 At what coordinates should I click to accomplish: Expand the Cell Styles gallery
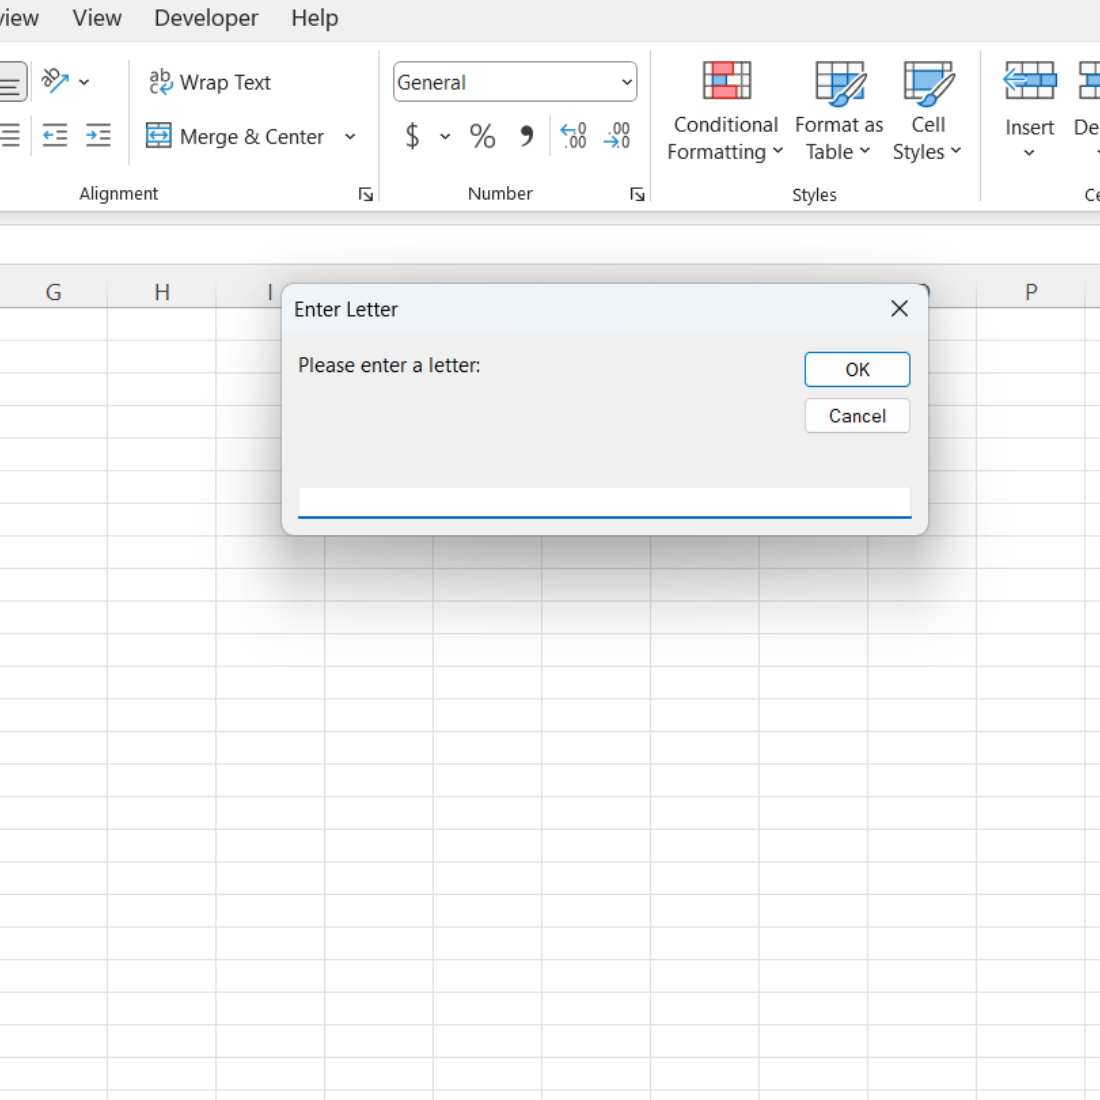pyautogui.click(x=927, y=110)
